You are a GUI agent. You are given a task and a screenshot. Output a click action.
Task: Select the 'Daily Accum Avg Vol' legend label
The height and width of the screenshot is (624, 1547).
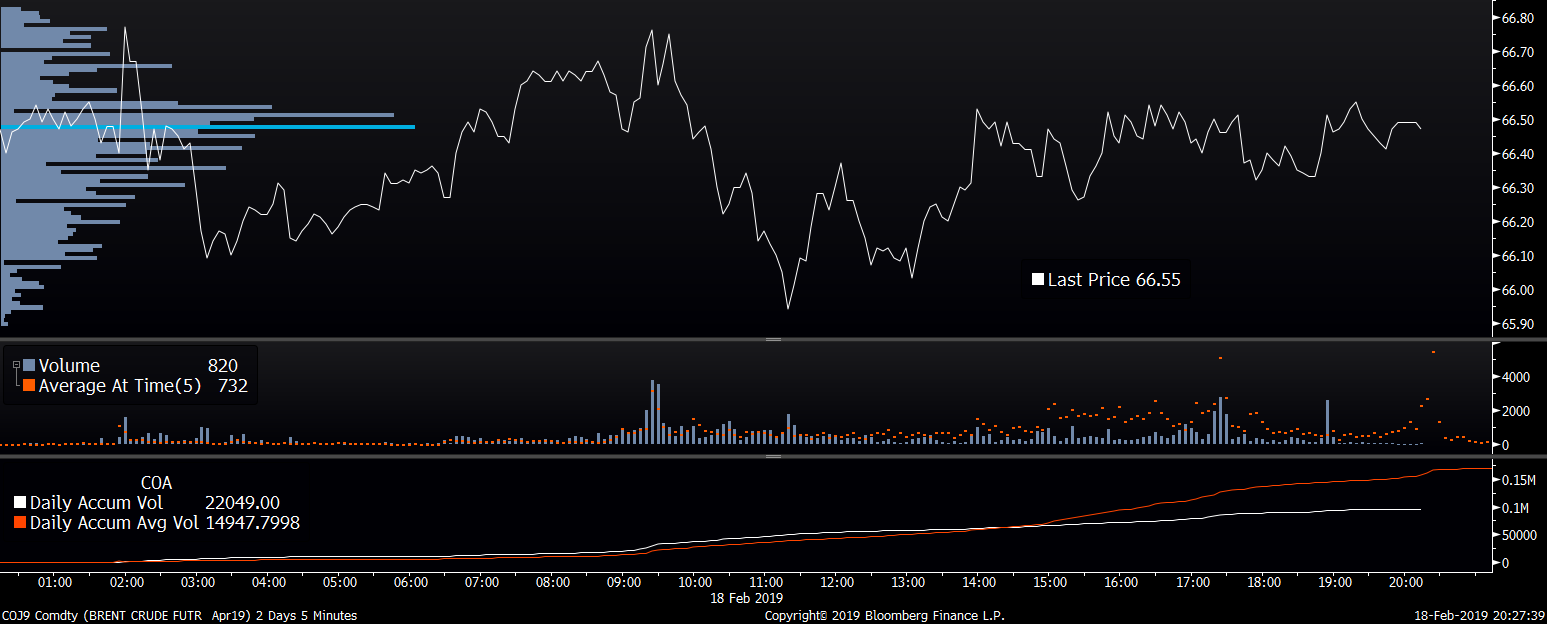115,522
